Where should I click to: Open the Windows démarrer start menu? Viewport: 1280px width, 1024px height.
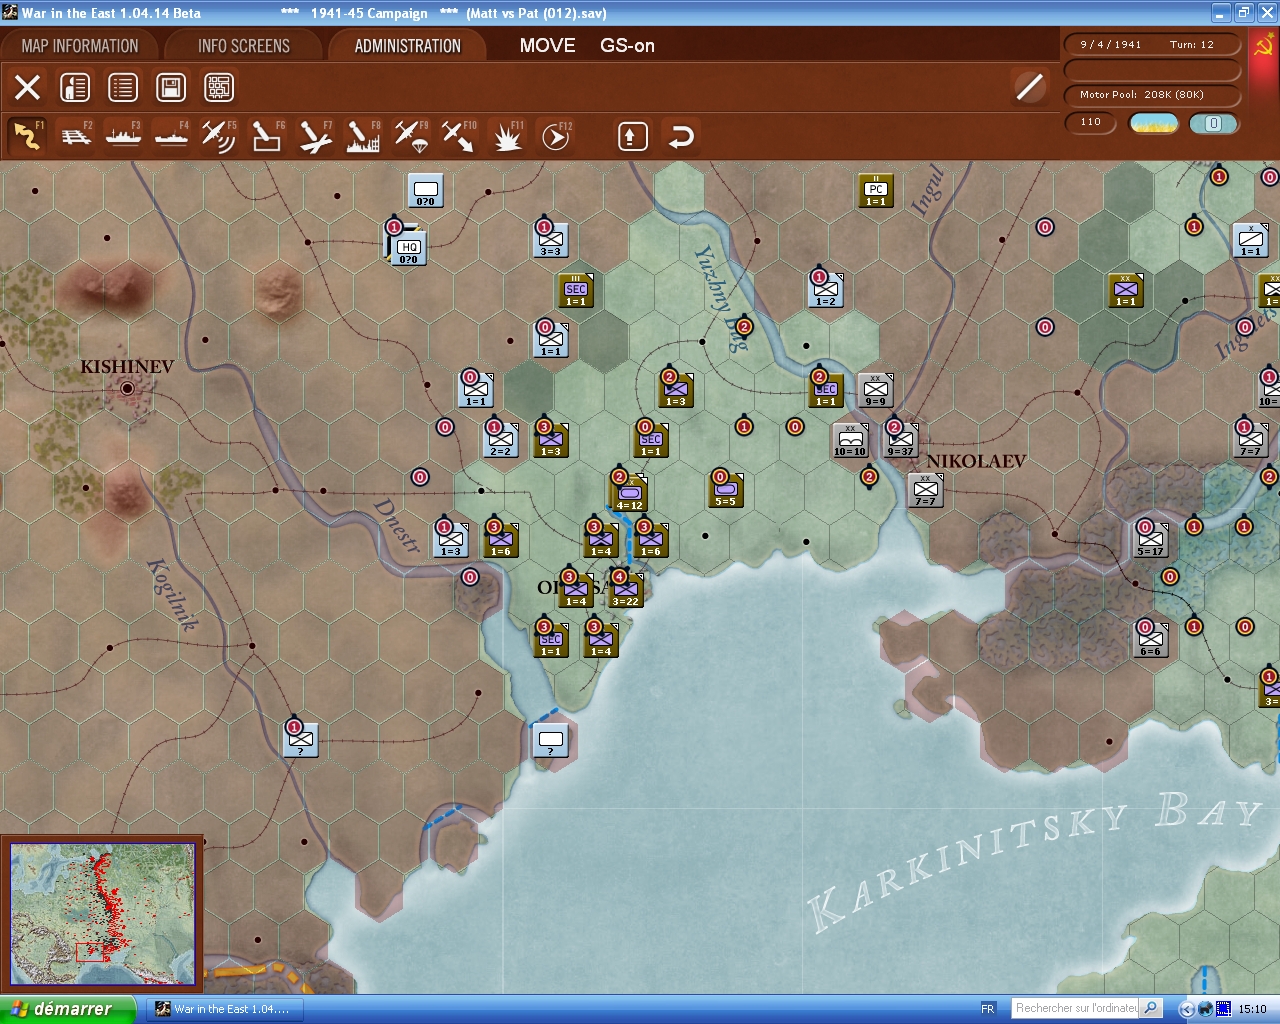click(x=66, y=1009)
